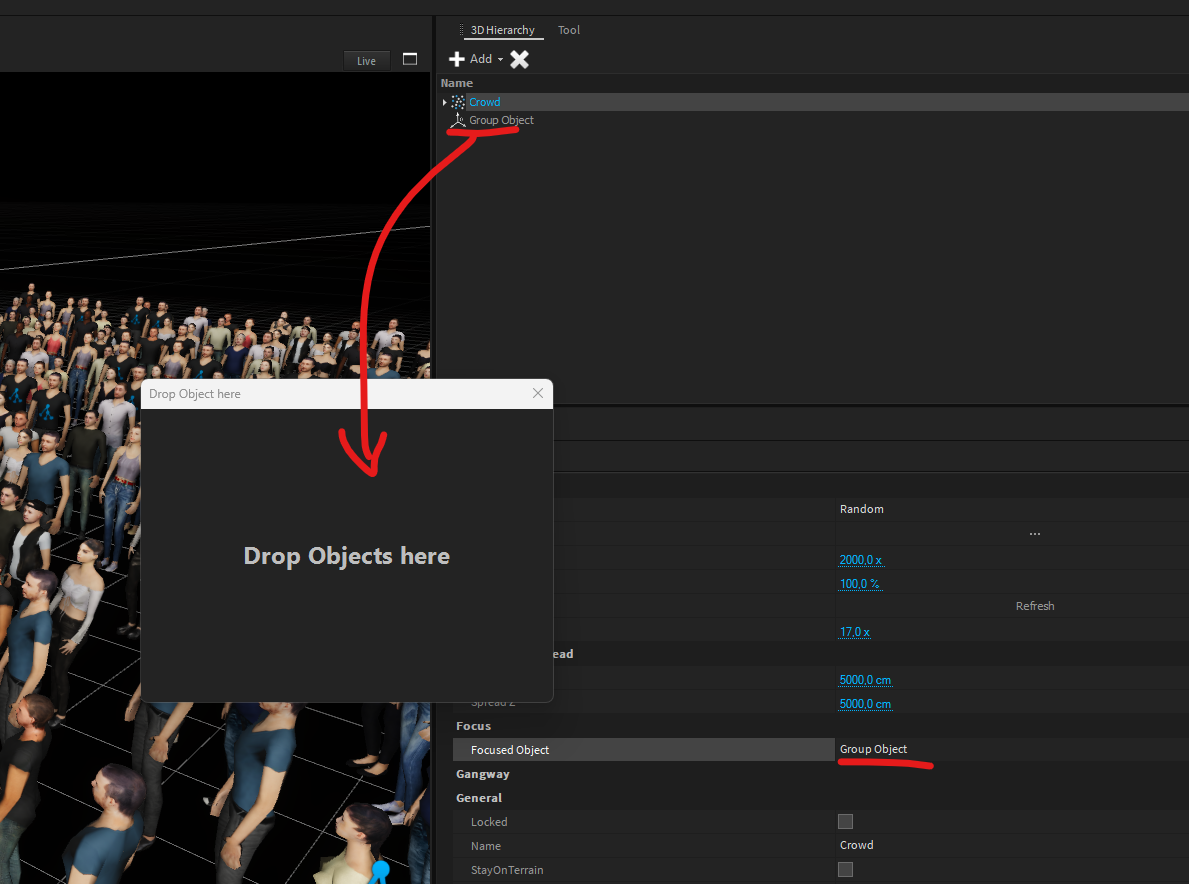This screenshot has height=884, width=1189.
Task: Expand the Crowd tree node
Action: (x=444, y=102)
